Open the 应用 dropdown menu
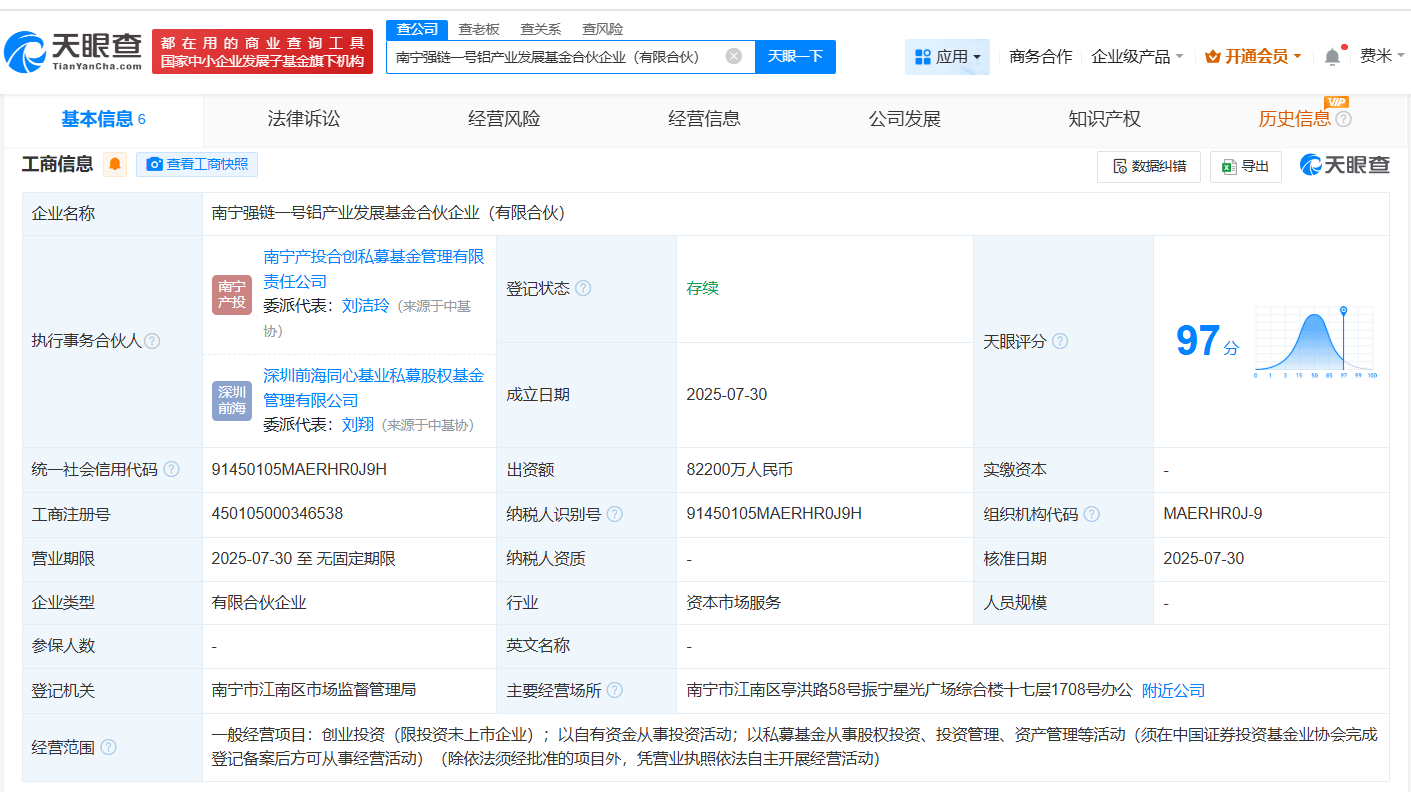This screenshot has width=1411, height=792. pos(947,57)
